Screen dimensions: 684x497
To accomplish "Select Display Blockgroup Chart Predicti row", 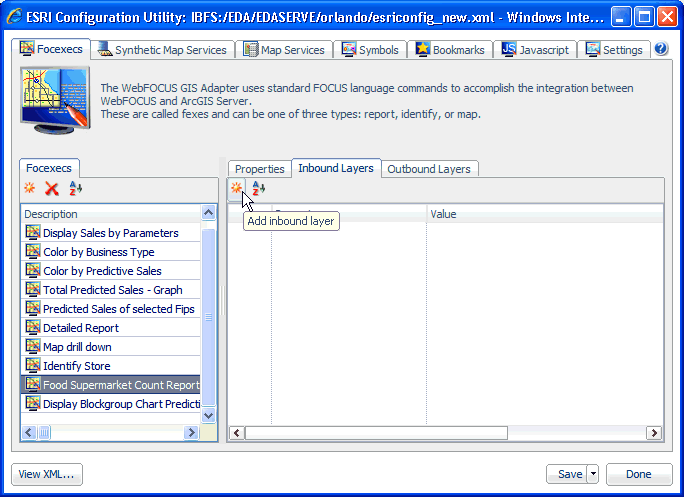I will 111,404.
